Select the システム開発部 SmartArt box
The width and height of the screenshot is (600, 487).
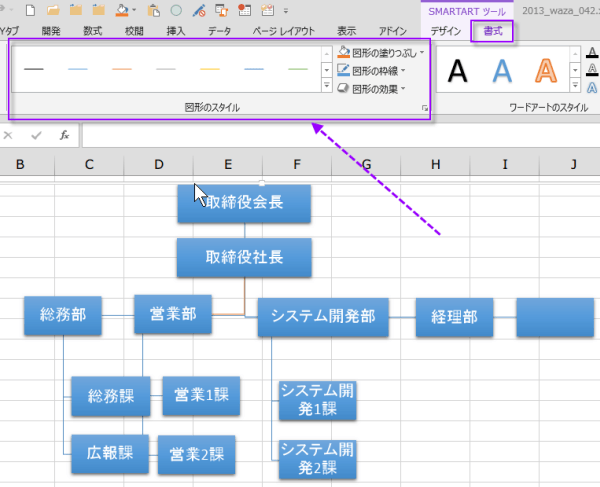click(x=323, y=317)
